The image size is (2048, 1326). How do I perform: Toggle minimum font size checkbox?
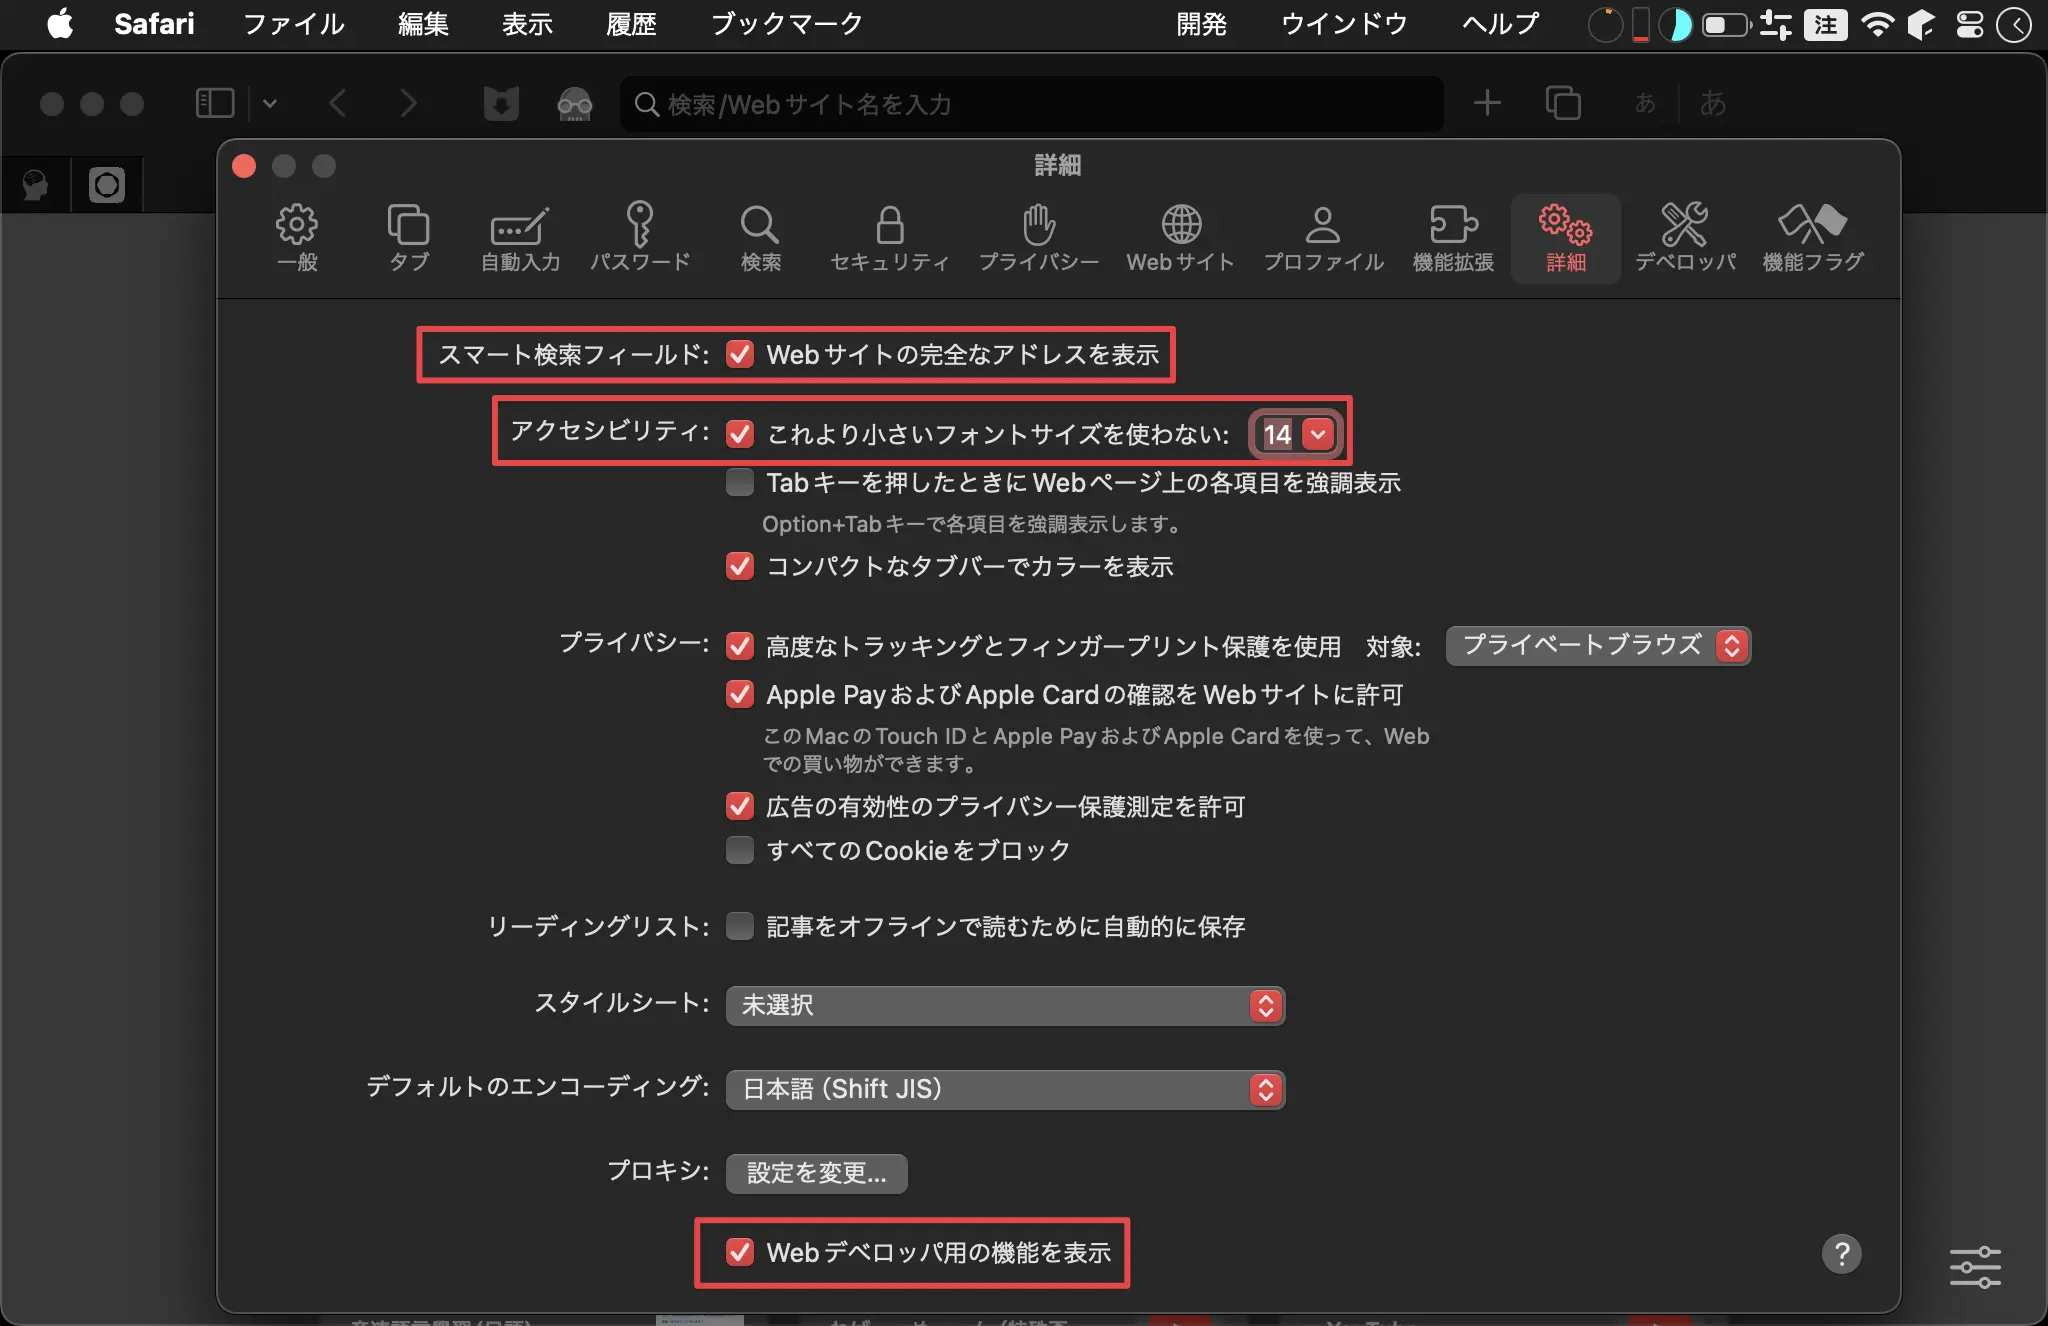740,433
